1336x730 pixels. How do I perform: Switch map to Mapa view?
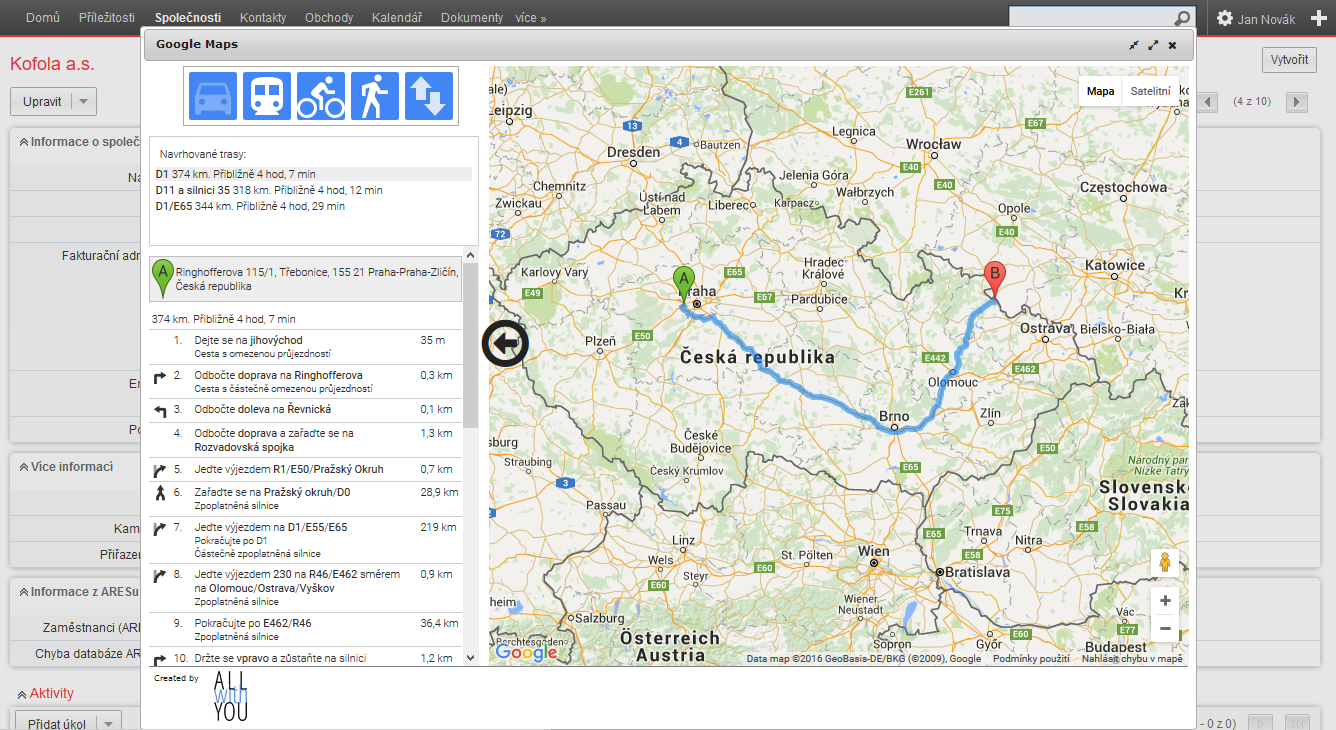(1101, 91)
